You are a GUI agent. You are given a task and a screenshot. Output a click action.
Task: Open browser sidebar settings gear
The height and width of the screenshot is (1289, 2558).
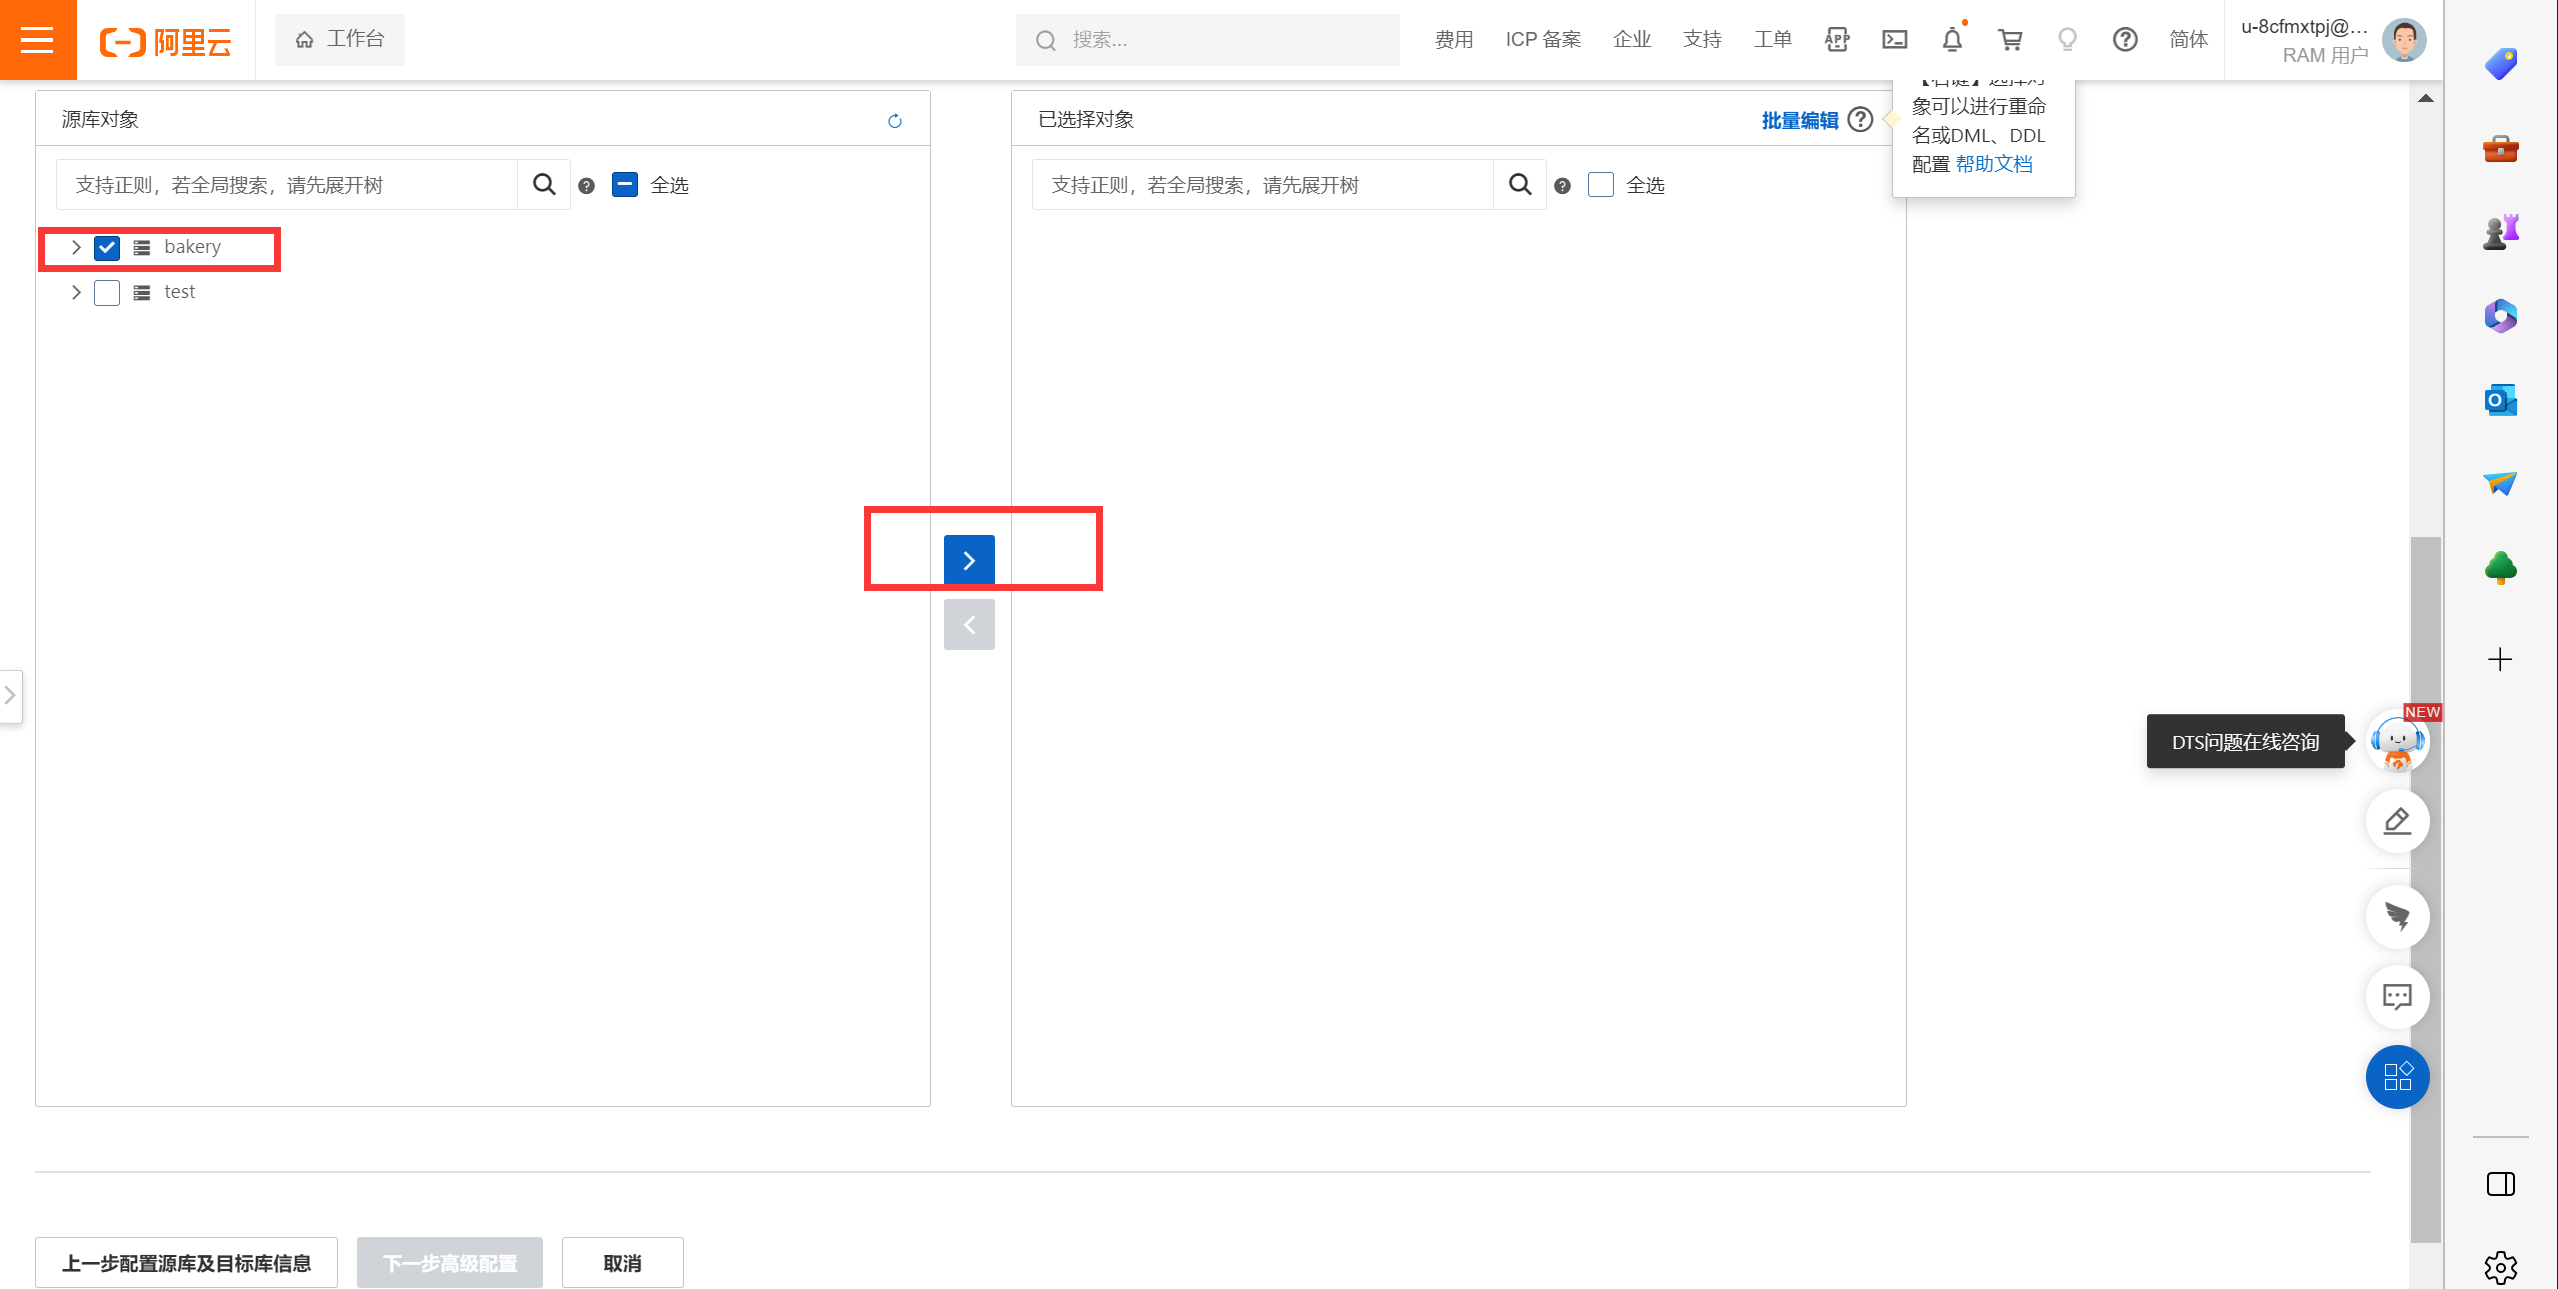(2501, 1268)
